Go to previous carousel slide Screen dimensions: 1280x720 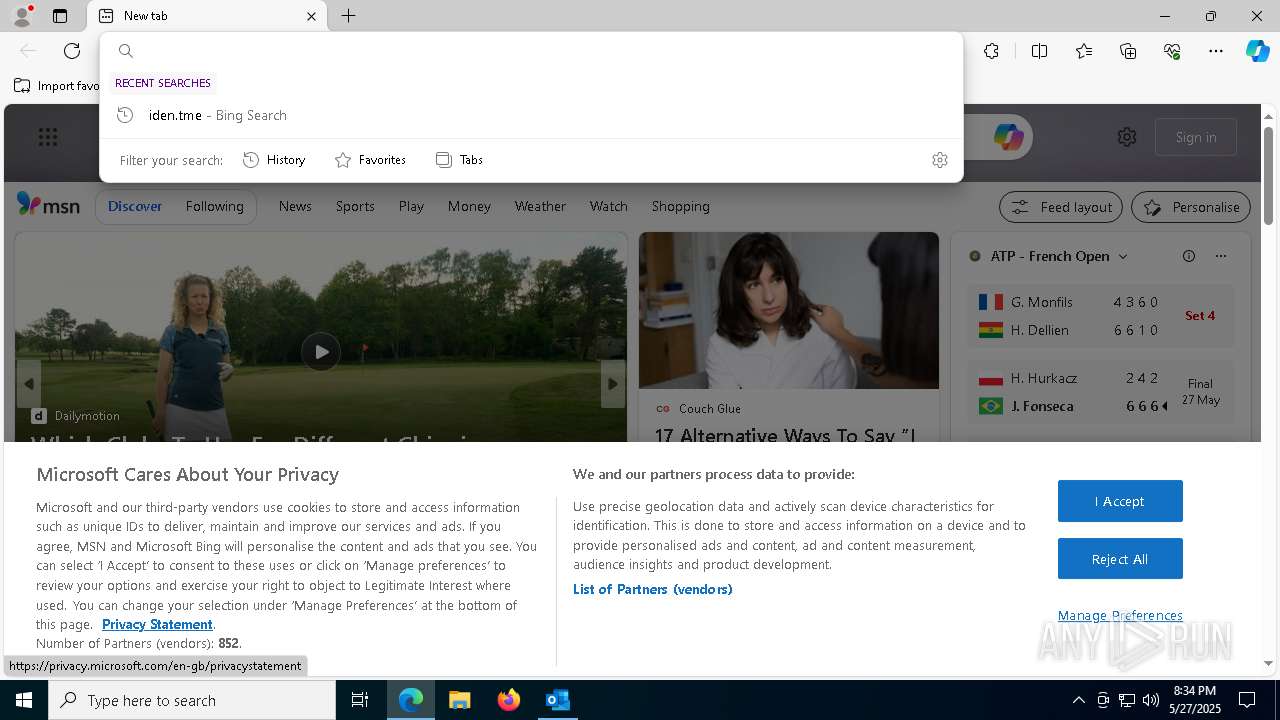point(28,384)
